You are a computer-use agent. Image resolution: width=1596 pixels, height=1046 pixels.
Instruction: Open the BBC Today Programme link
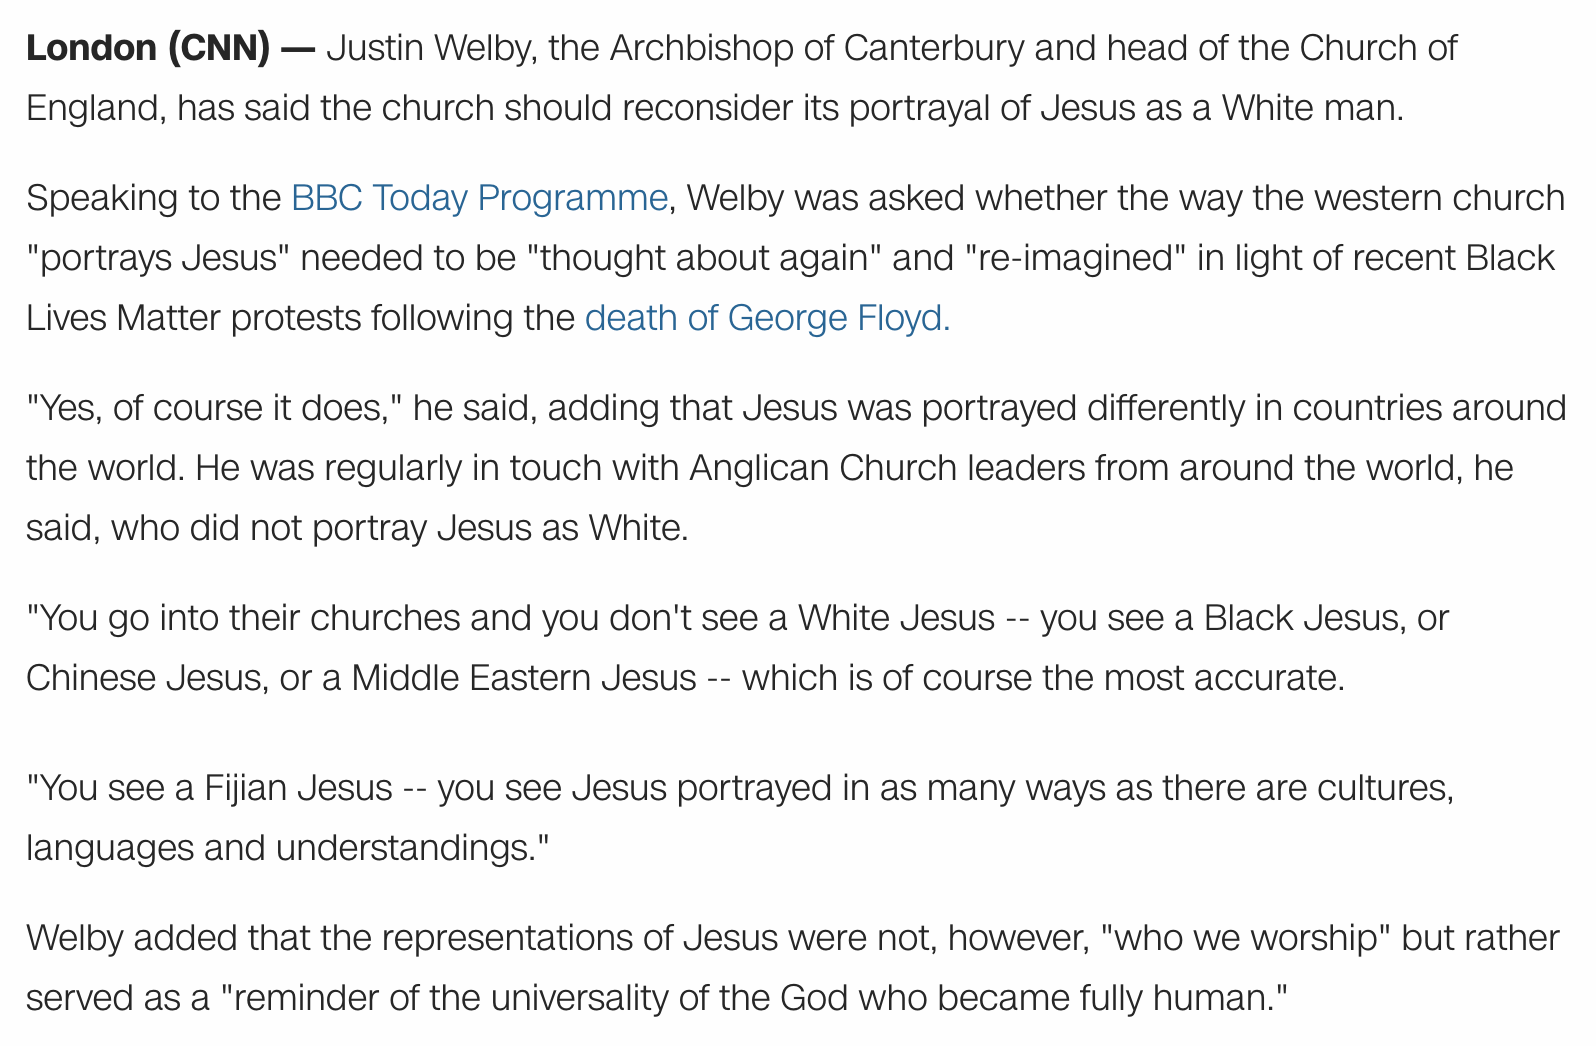click(x=479, y=198)
